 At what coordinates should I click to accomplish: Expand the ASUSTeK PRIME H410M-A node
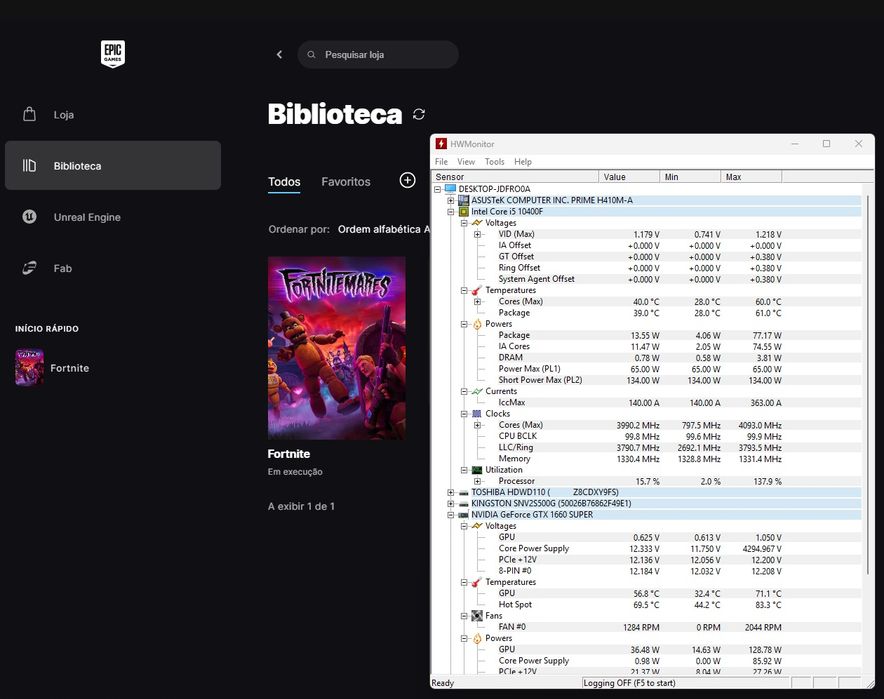[x=450, y=201]
